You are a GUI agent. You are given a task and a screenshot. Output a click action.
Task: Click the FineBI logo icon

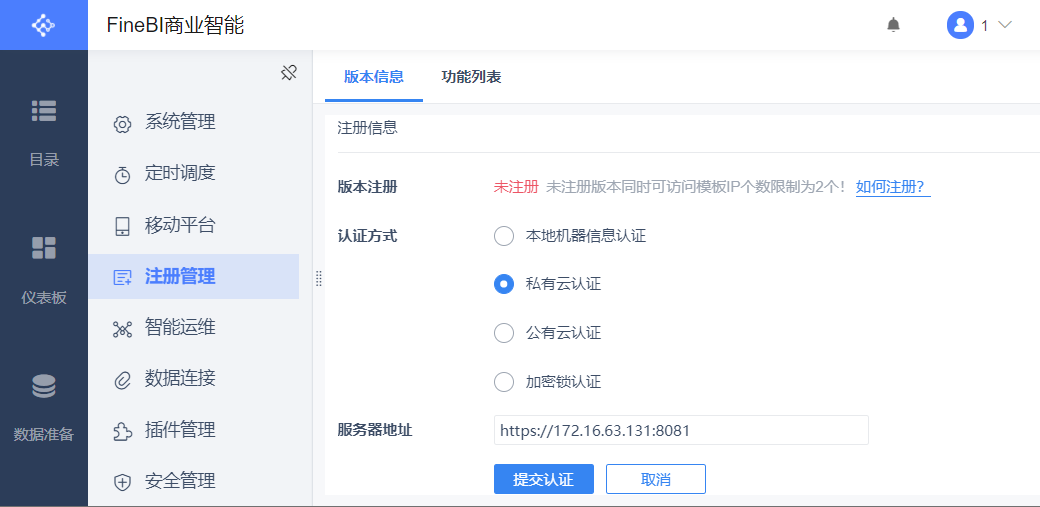pos(43,25)
